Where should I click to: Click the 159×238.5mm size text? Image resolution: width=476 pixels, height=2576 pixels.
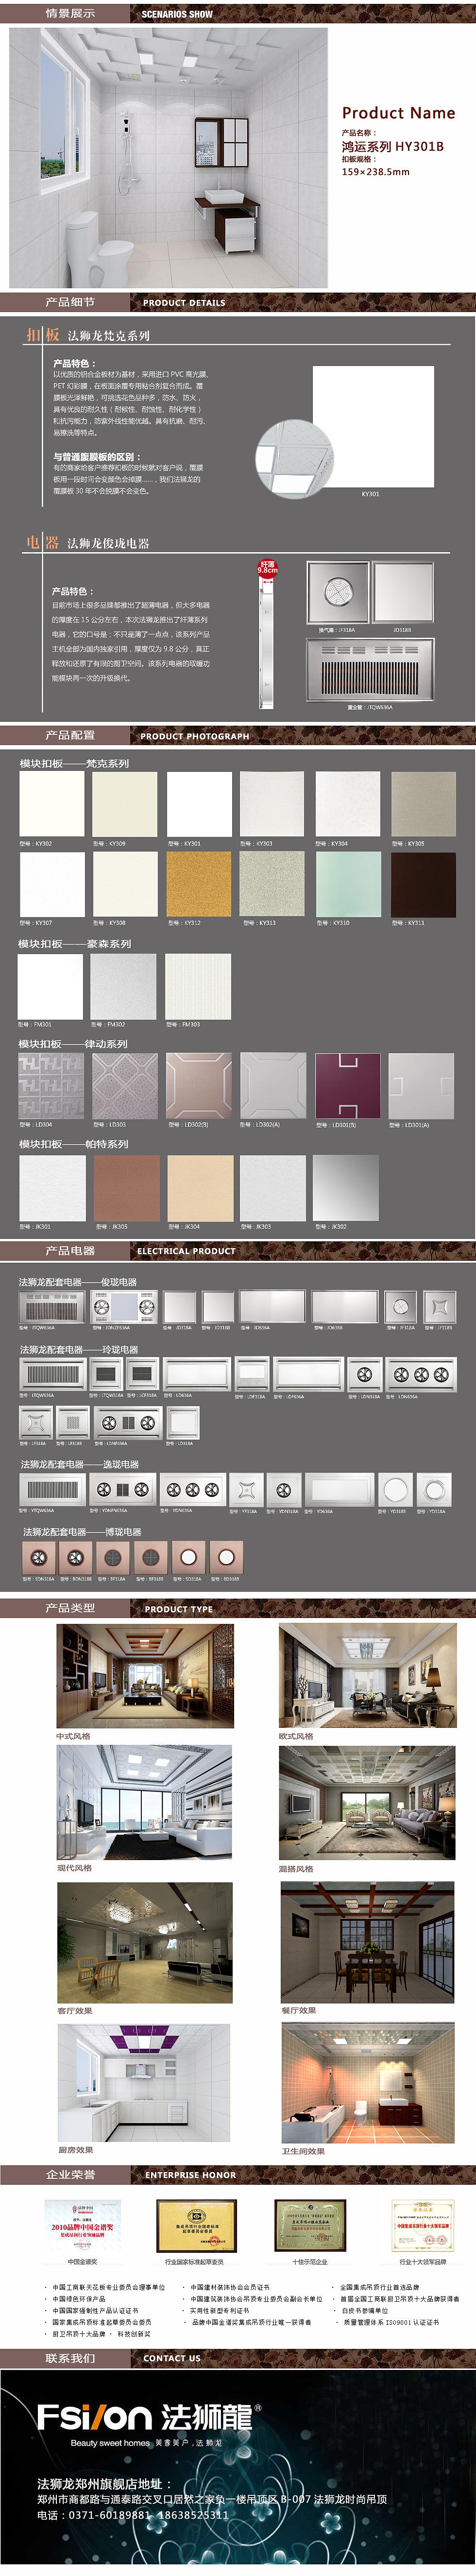click(375, 172)
